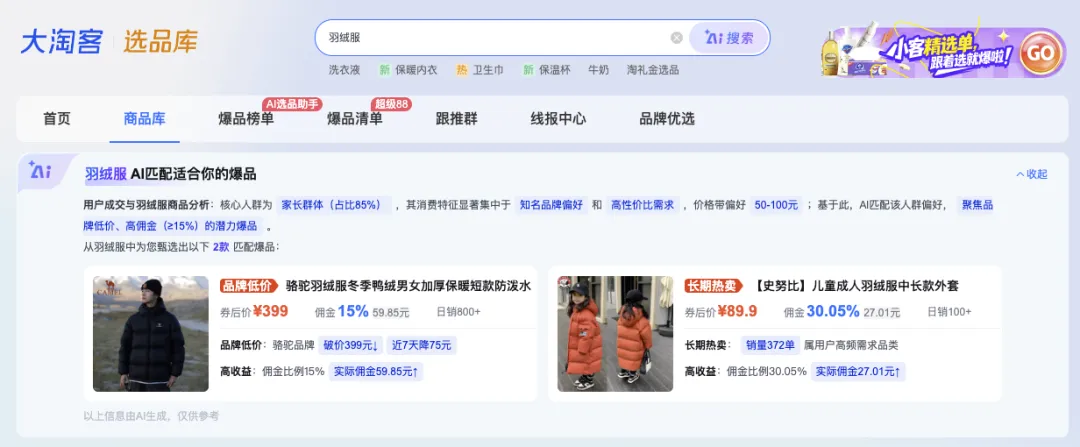Click the 日销100+ text
Screen dimensions: 1080x447
coord(950,312)
